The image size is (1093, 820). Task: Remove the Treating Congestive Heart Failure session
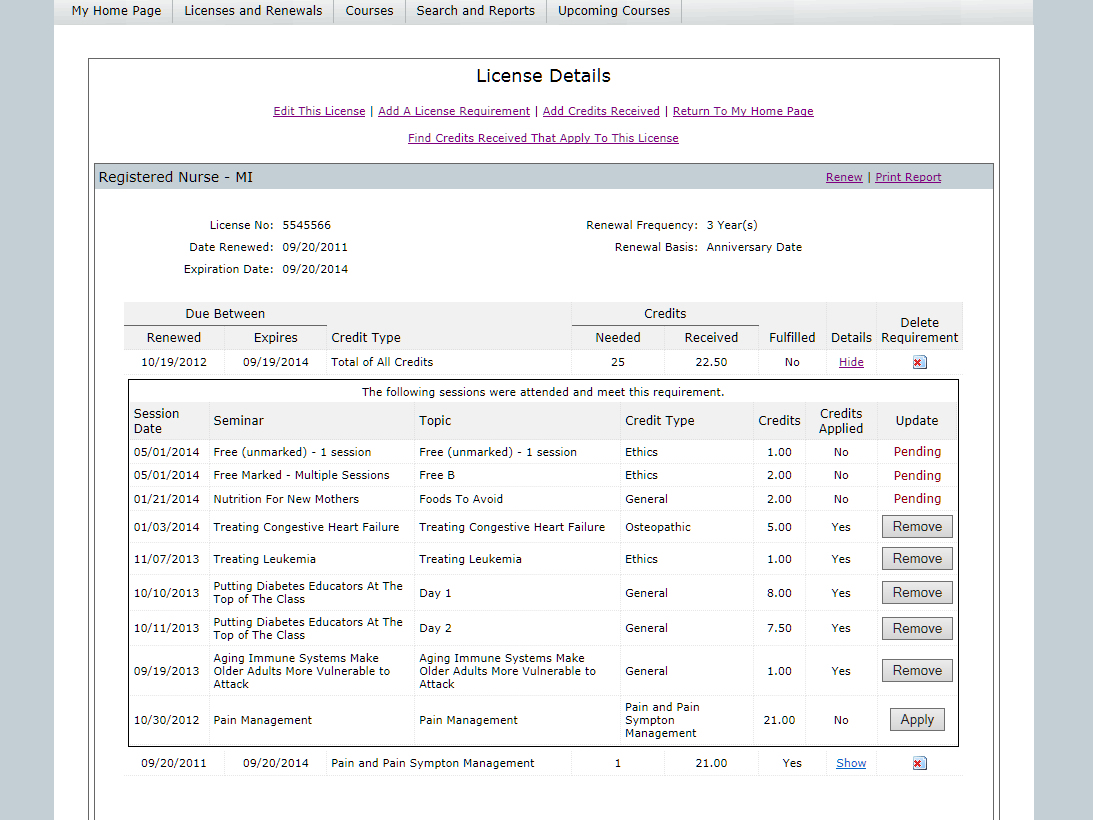[917, 527]
